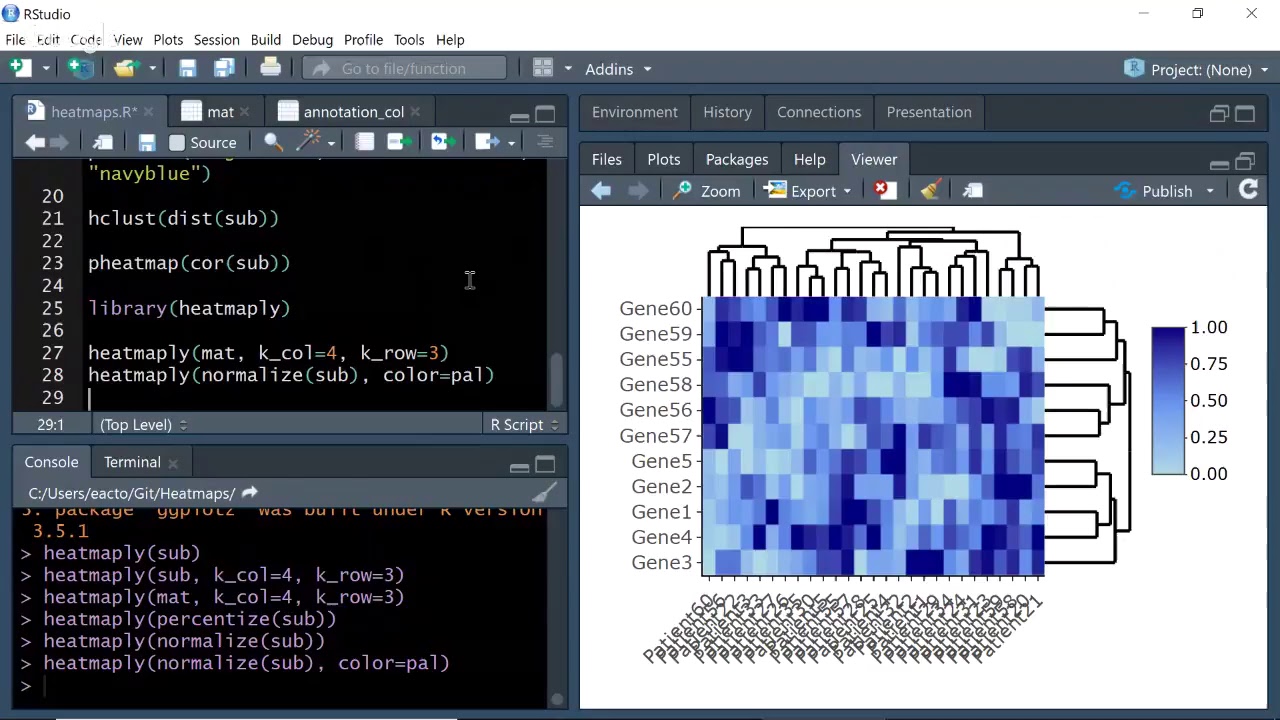Maximize the source editor pane
This screenshot has height=720, width=1280.
[545, 113]
